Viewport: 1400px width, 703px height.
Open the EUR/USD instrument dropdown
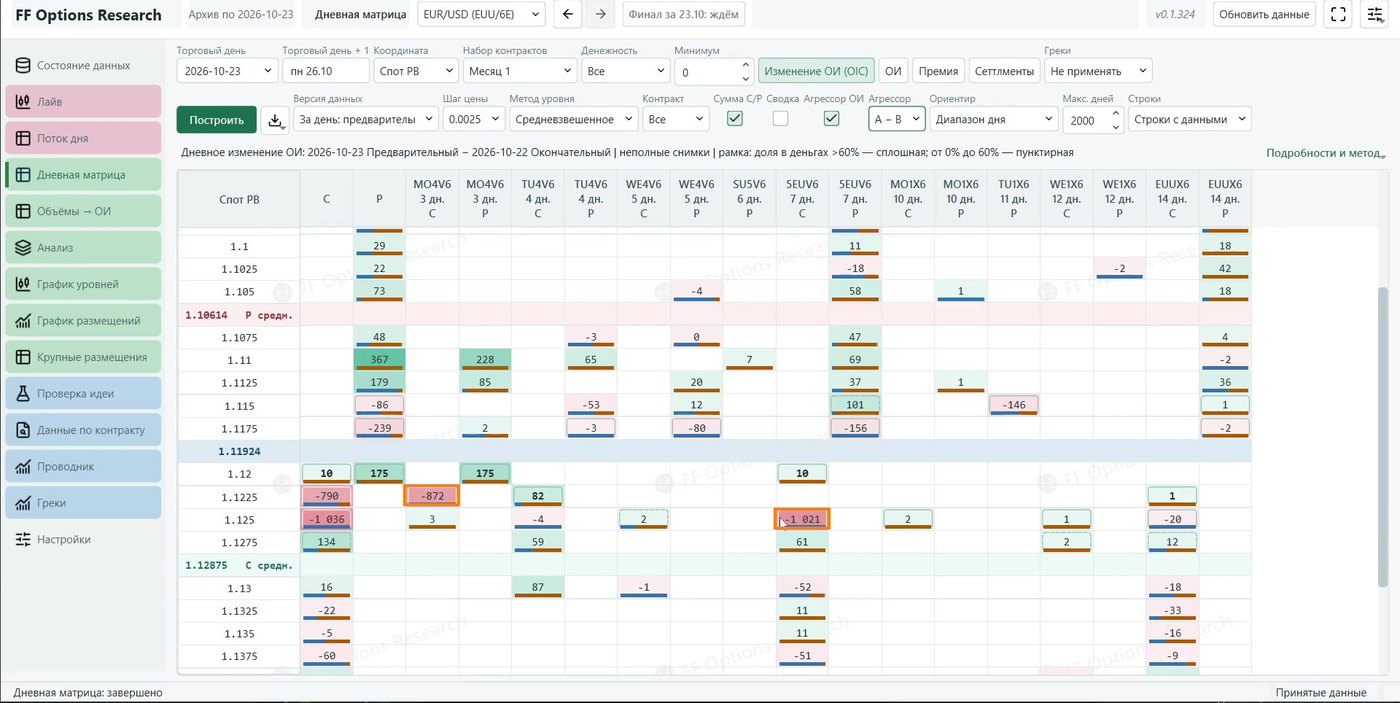480,14
